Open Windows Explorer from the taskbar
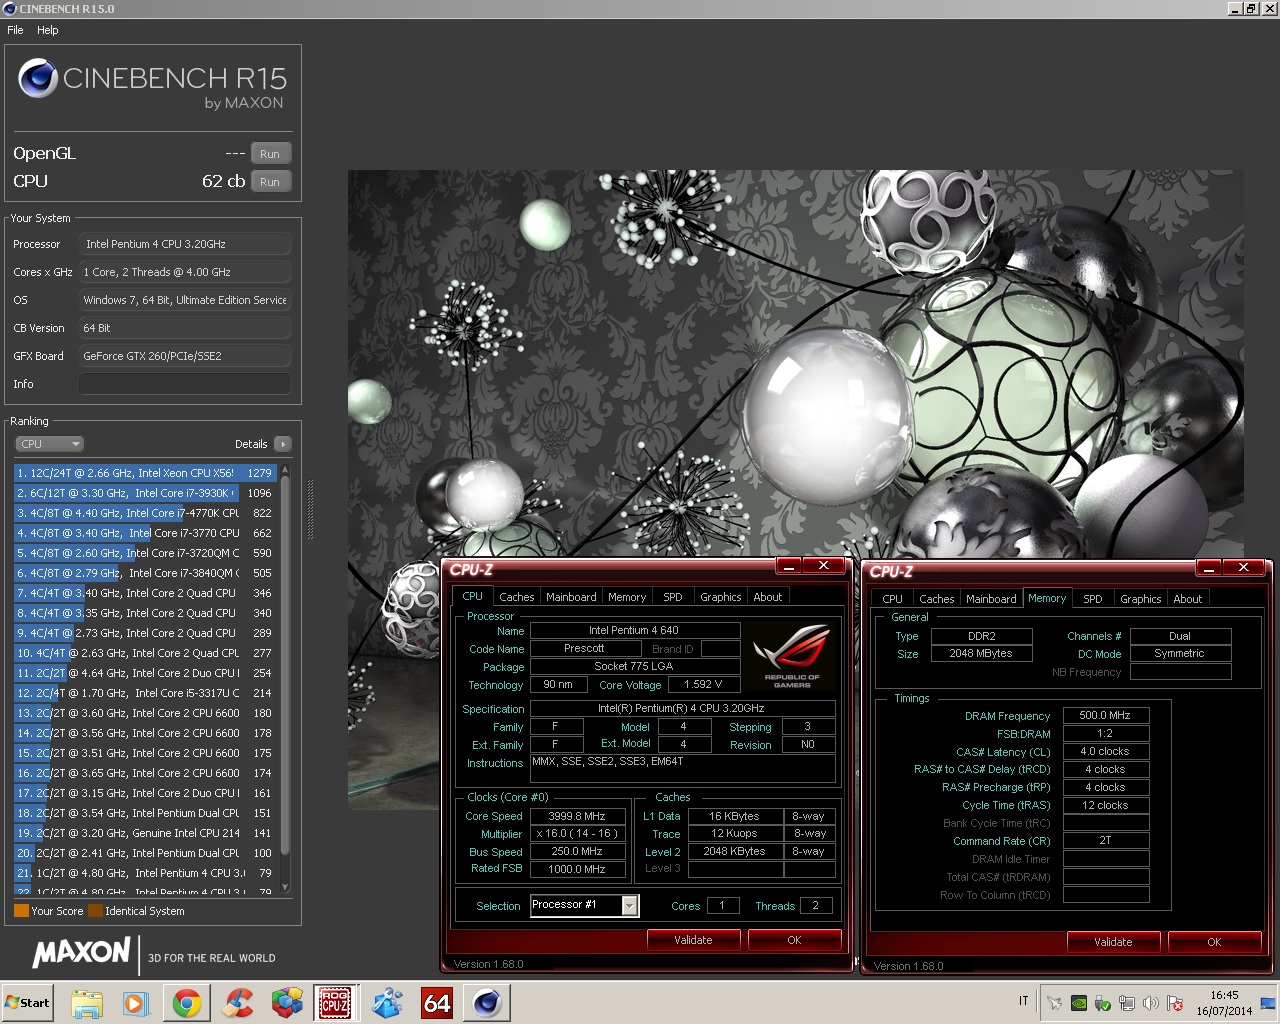 click(x=87, y=1003)
